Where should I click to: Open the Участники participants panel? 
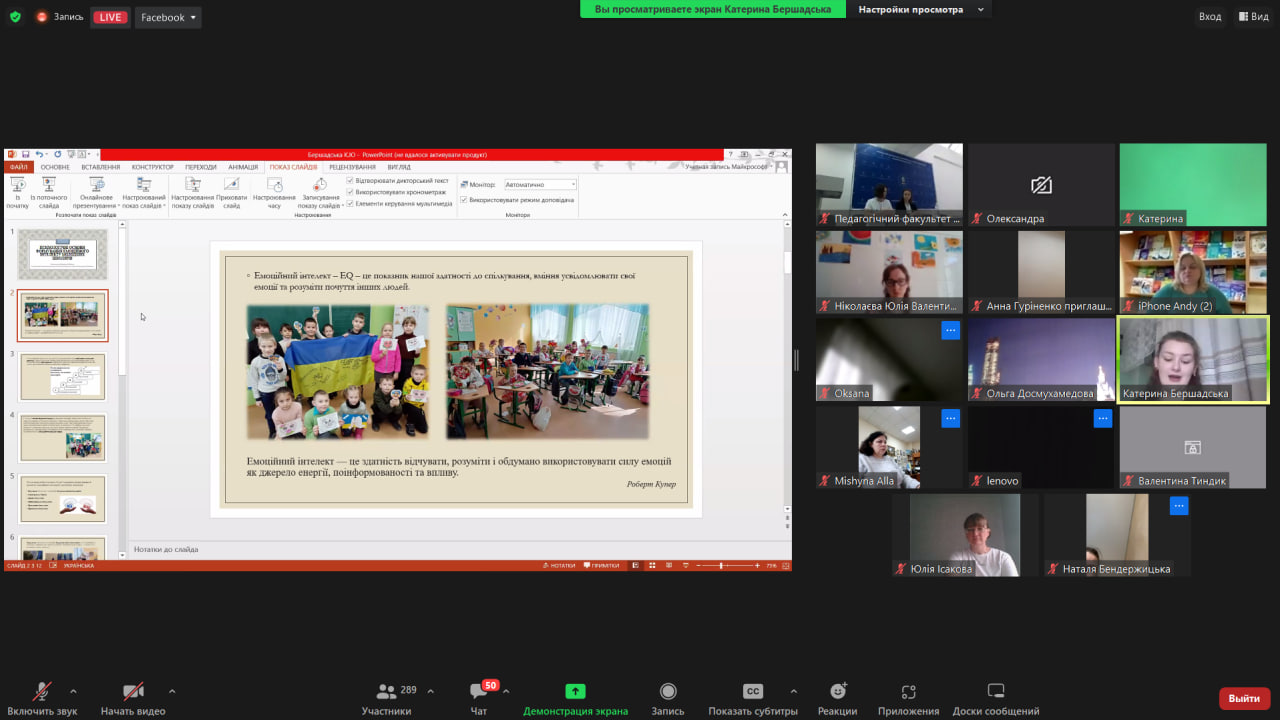tap(386, 692)
